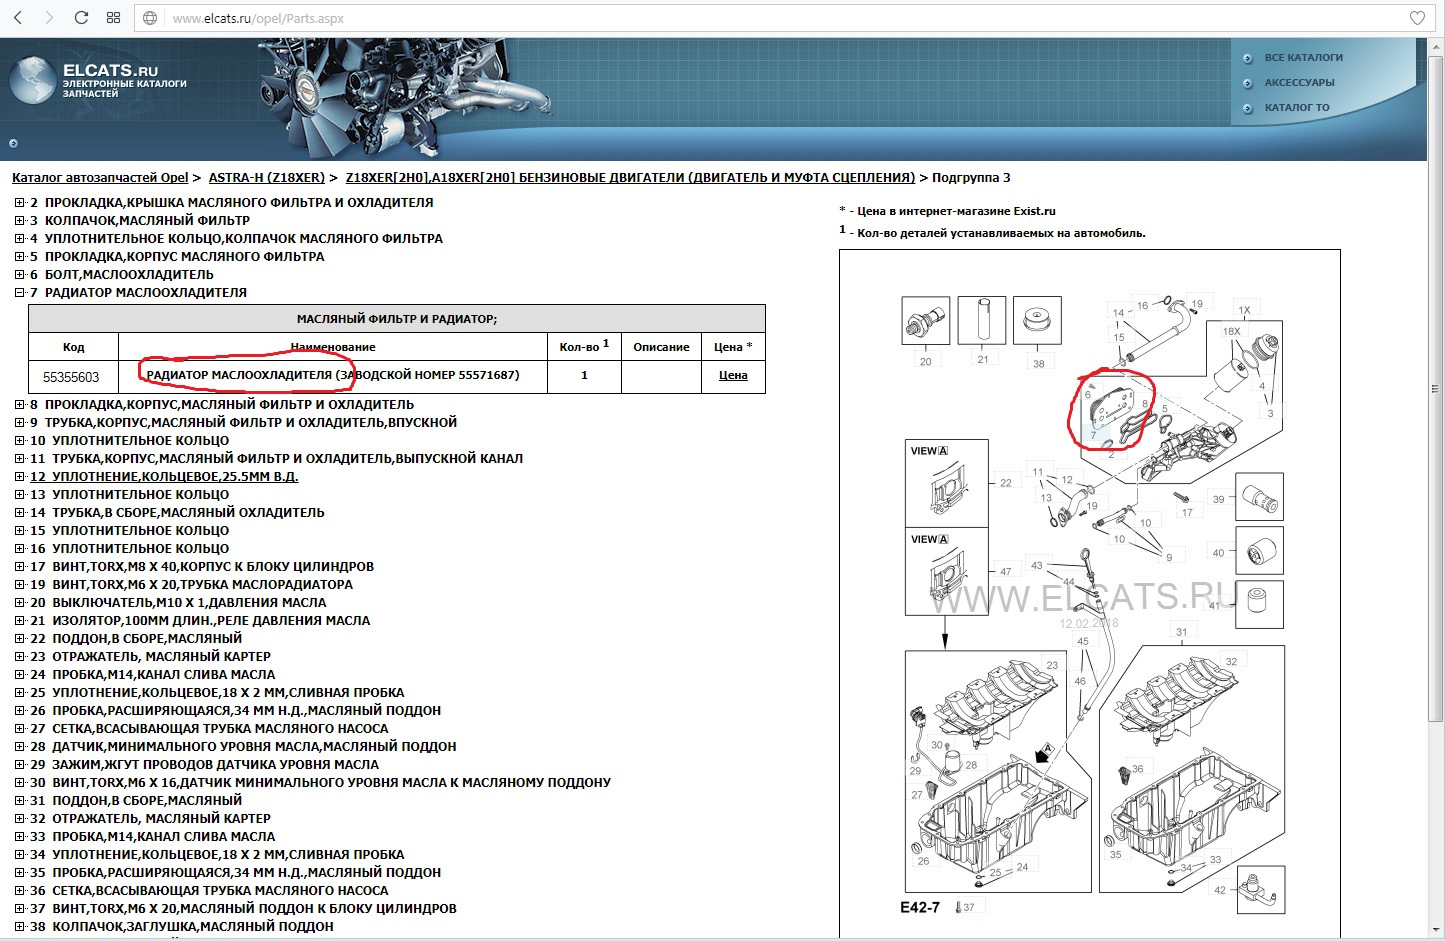1445x941 pixels.
Task: Open АКСЕССУАРЫ menu item
Action: [x=1299, y=83]
